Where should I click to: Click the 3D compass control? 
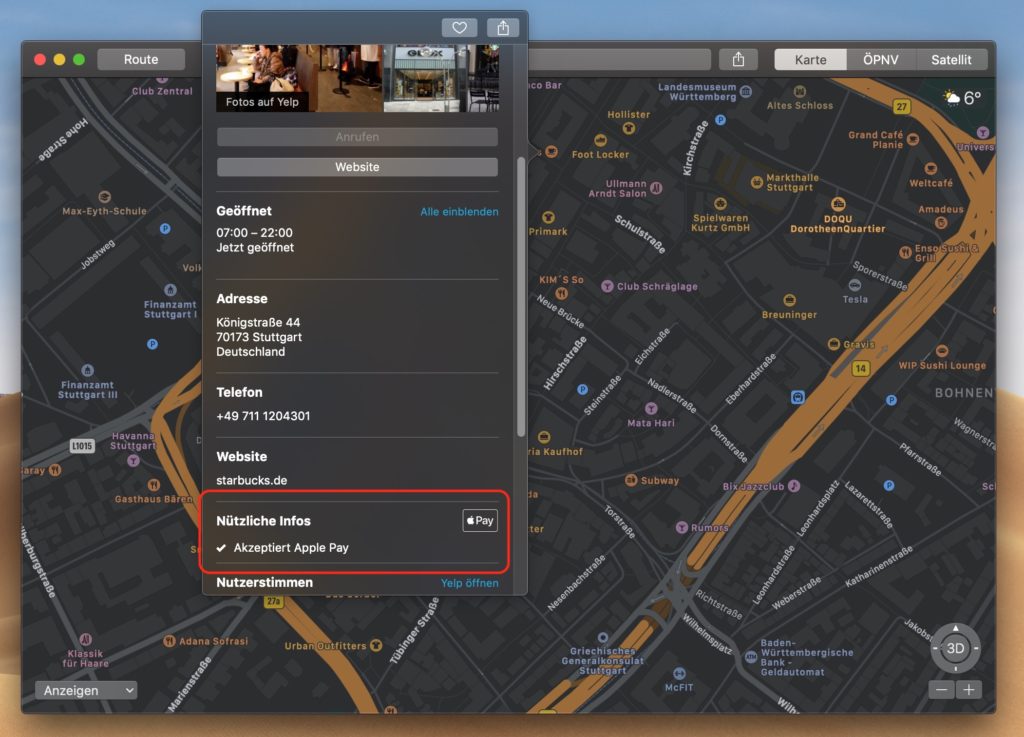[955, 648]
